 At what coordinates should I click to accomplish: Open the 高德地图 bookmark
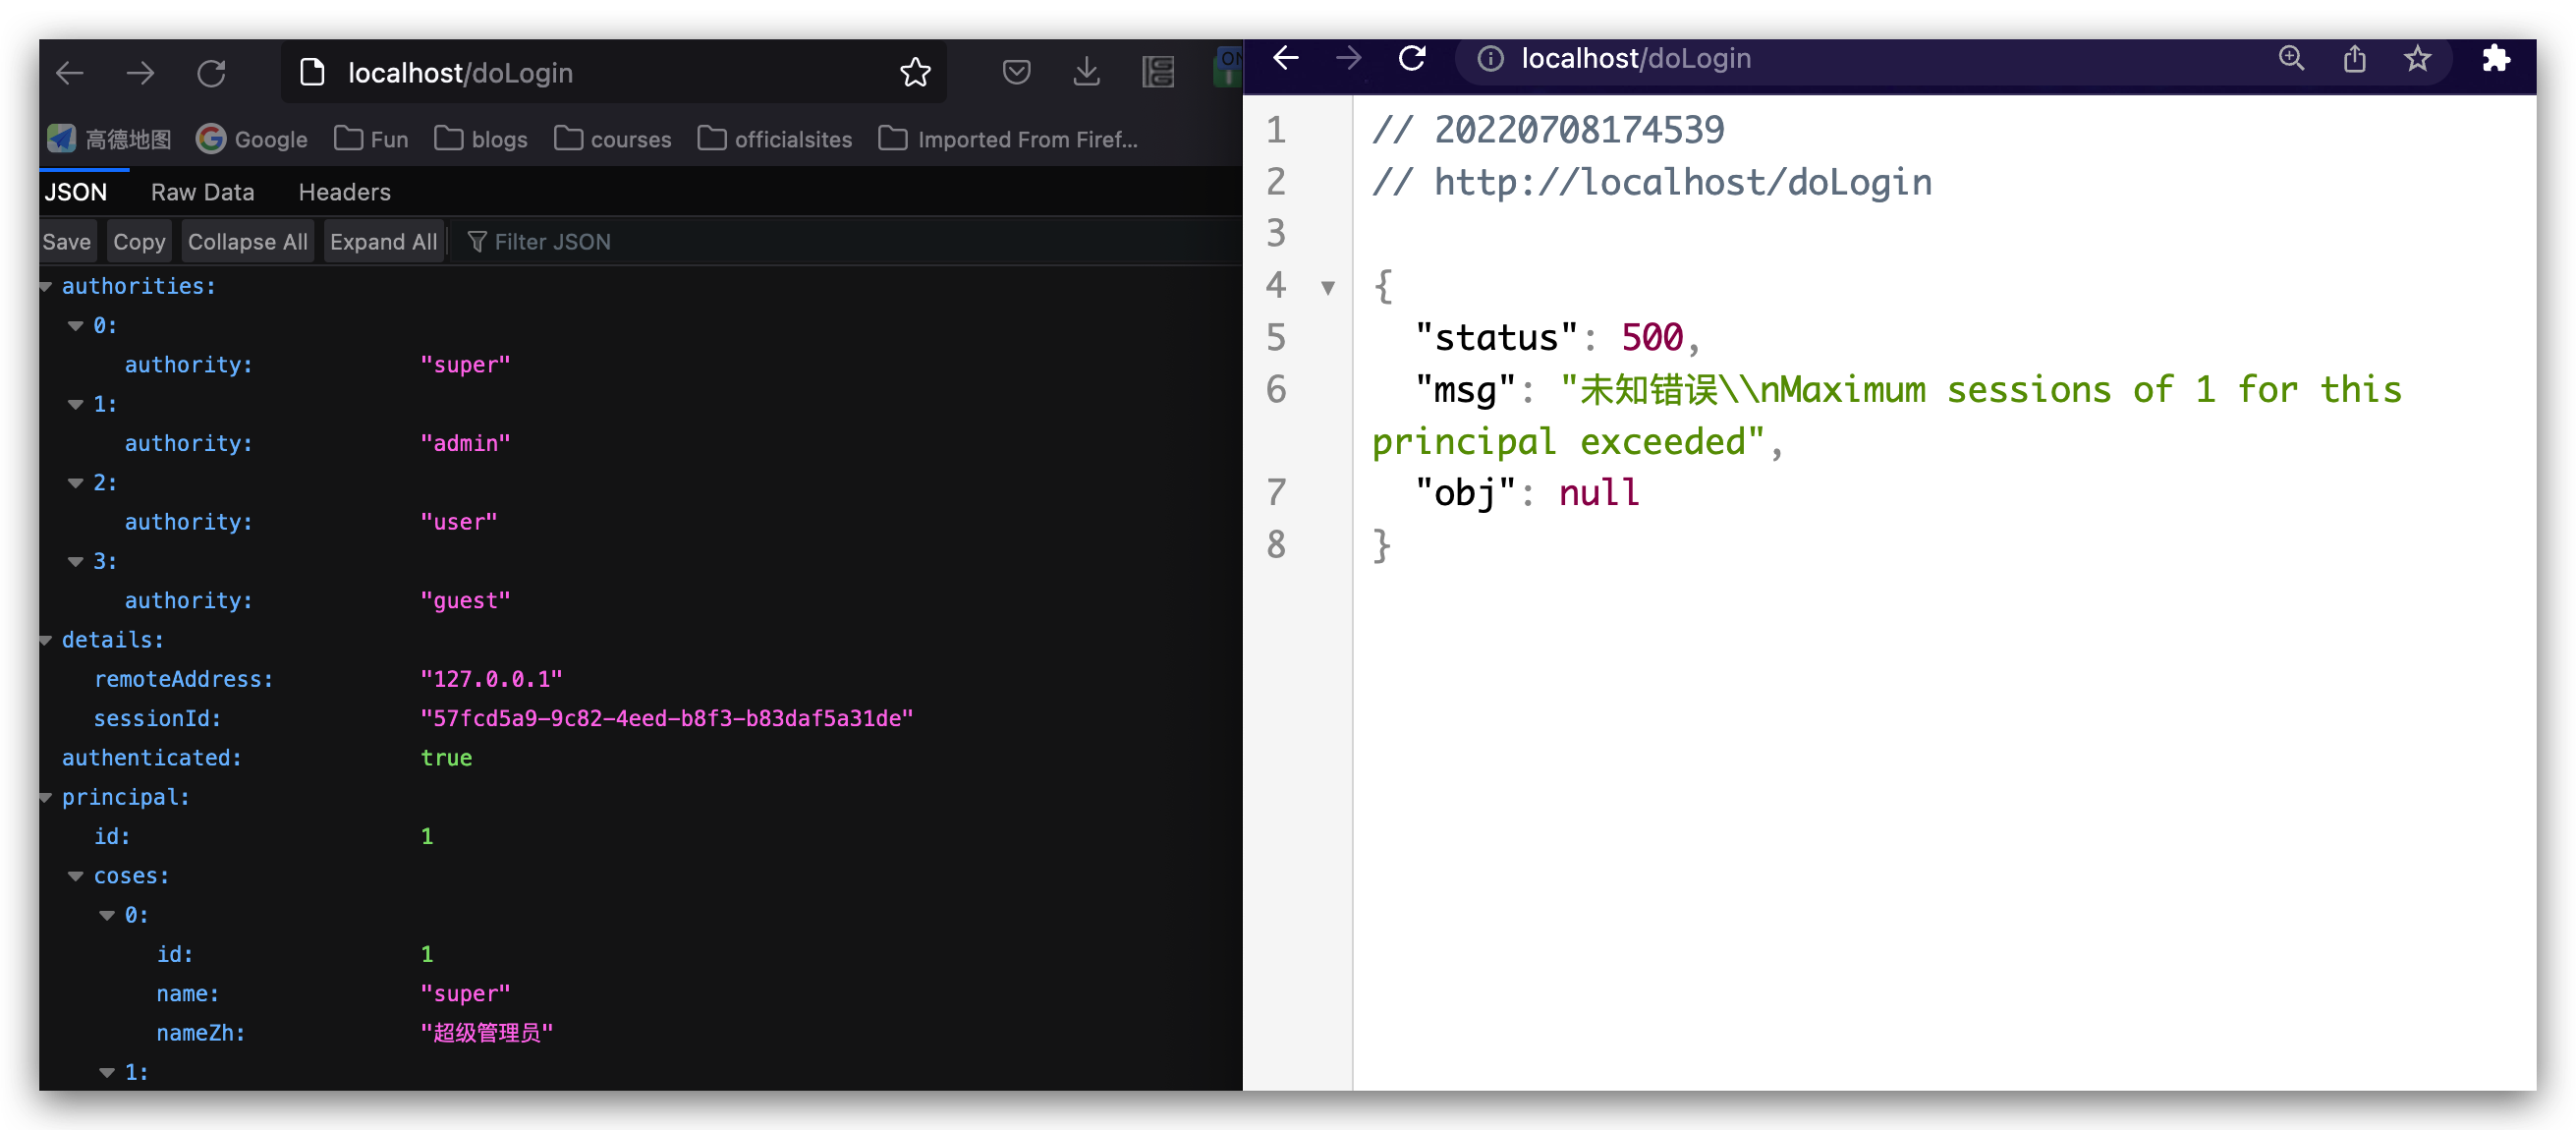[x=110, y=139]
